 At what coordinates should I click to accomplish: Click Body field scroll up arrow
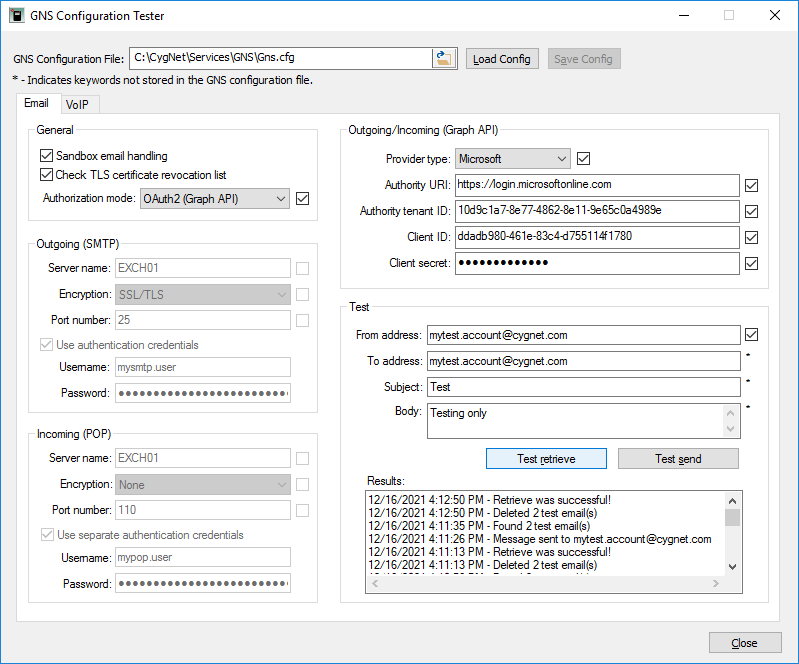pos(731,413)
